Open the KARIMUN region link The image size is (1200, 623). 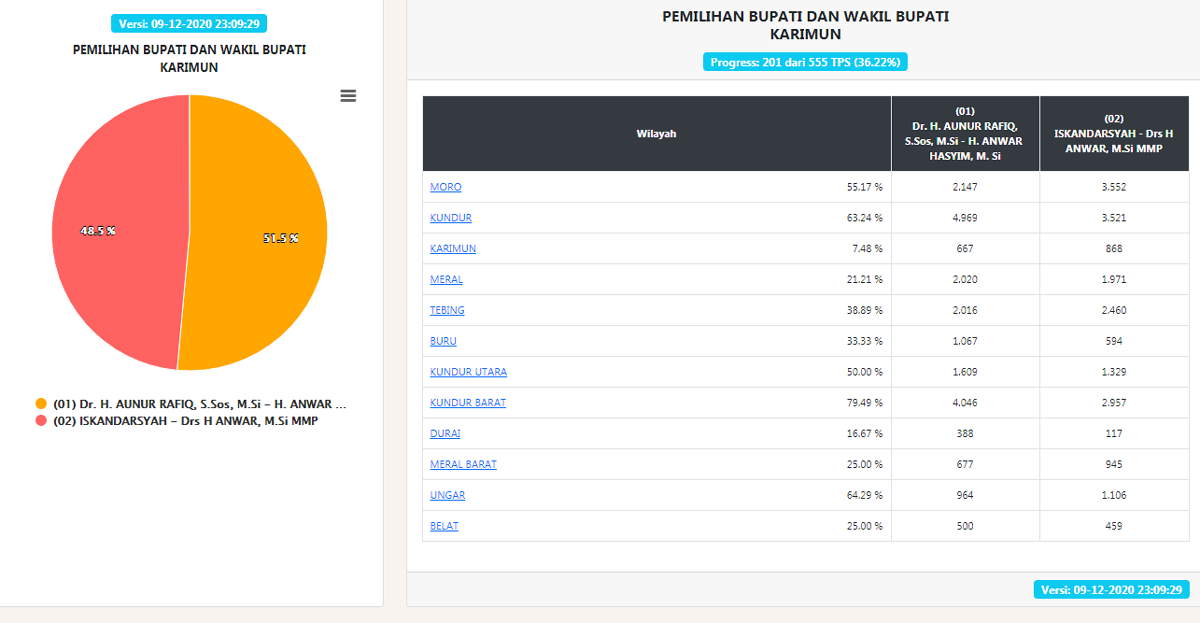453,249
